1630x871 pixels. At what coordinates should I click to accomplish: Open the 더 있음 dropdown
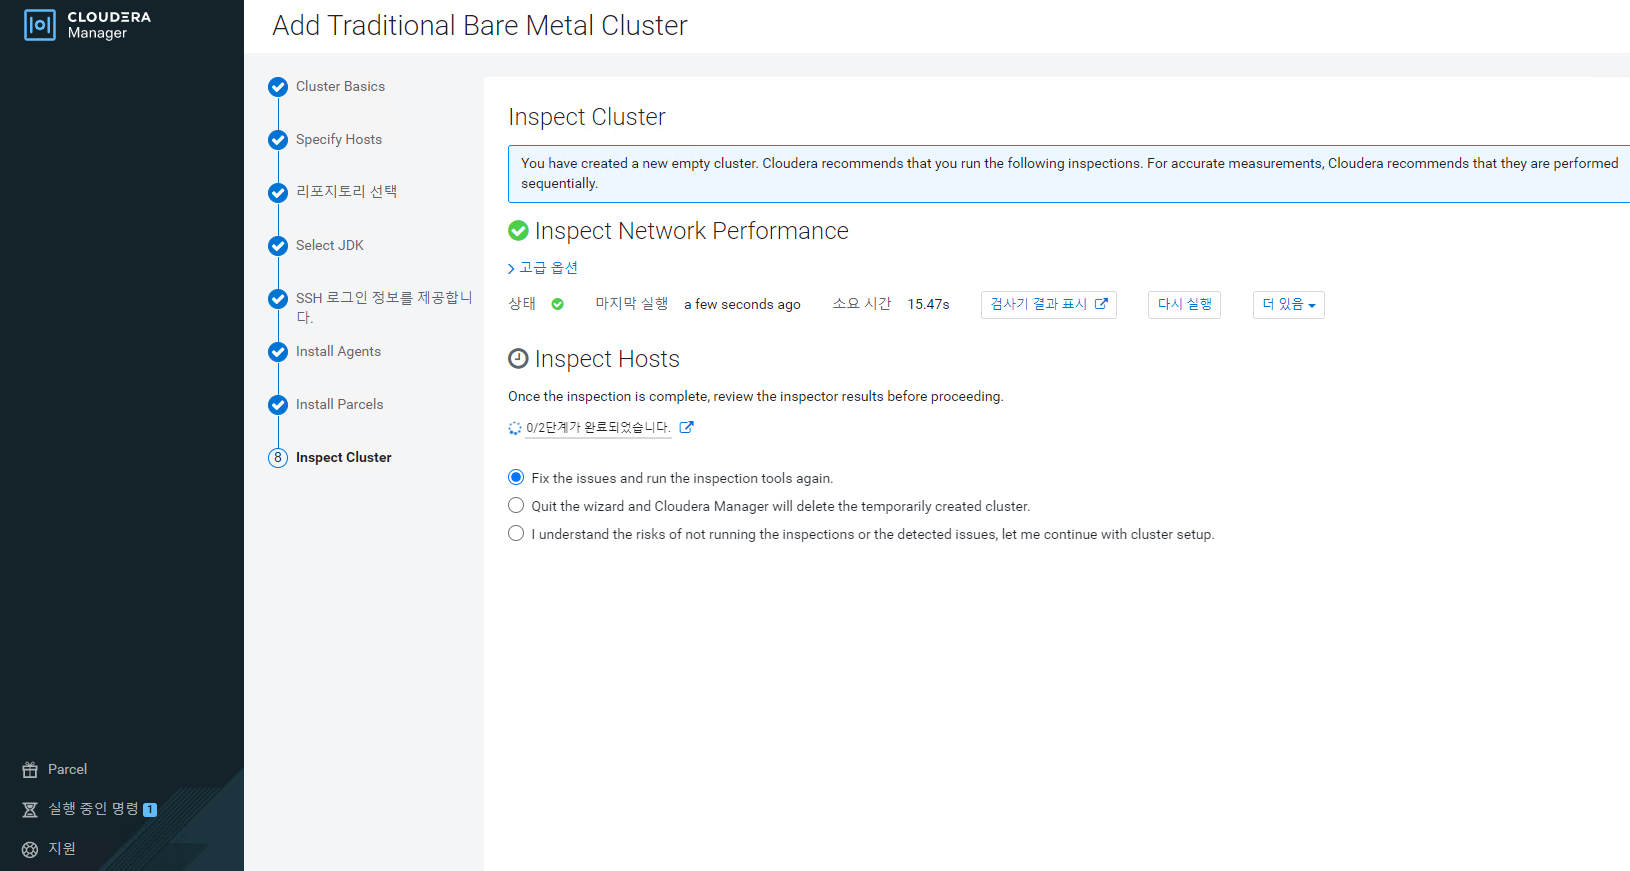point(1289,305)
